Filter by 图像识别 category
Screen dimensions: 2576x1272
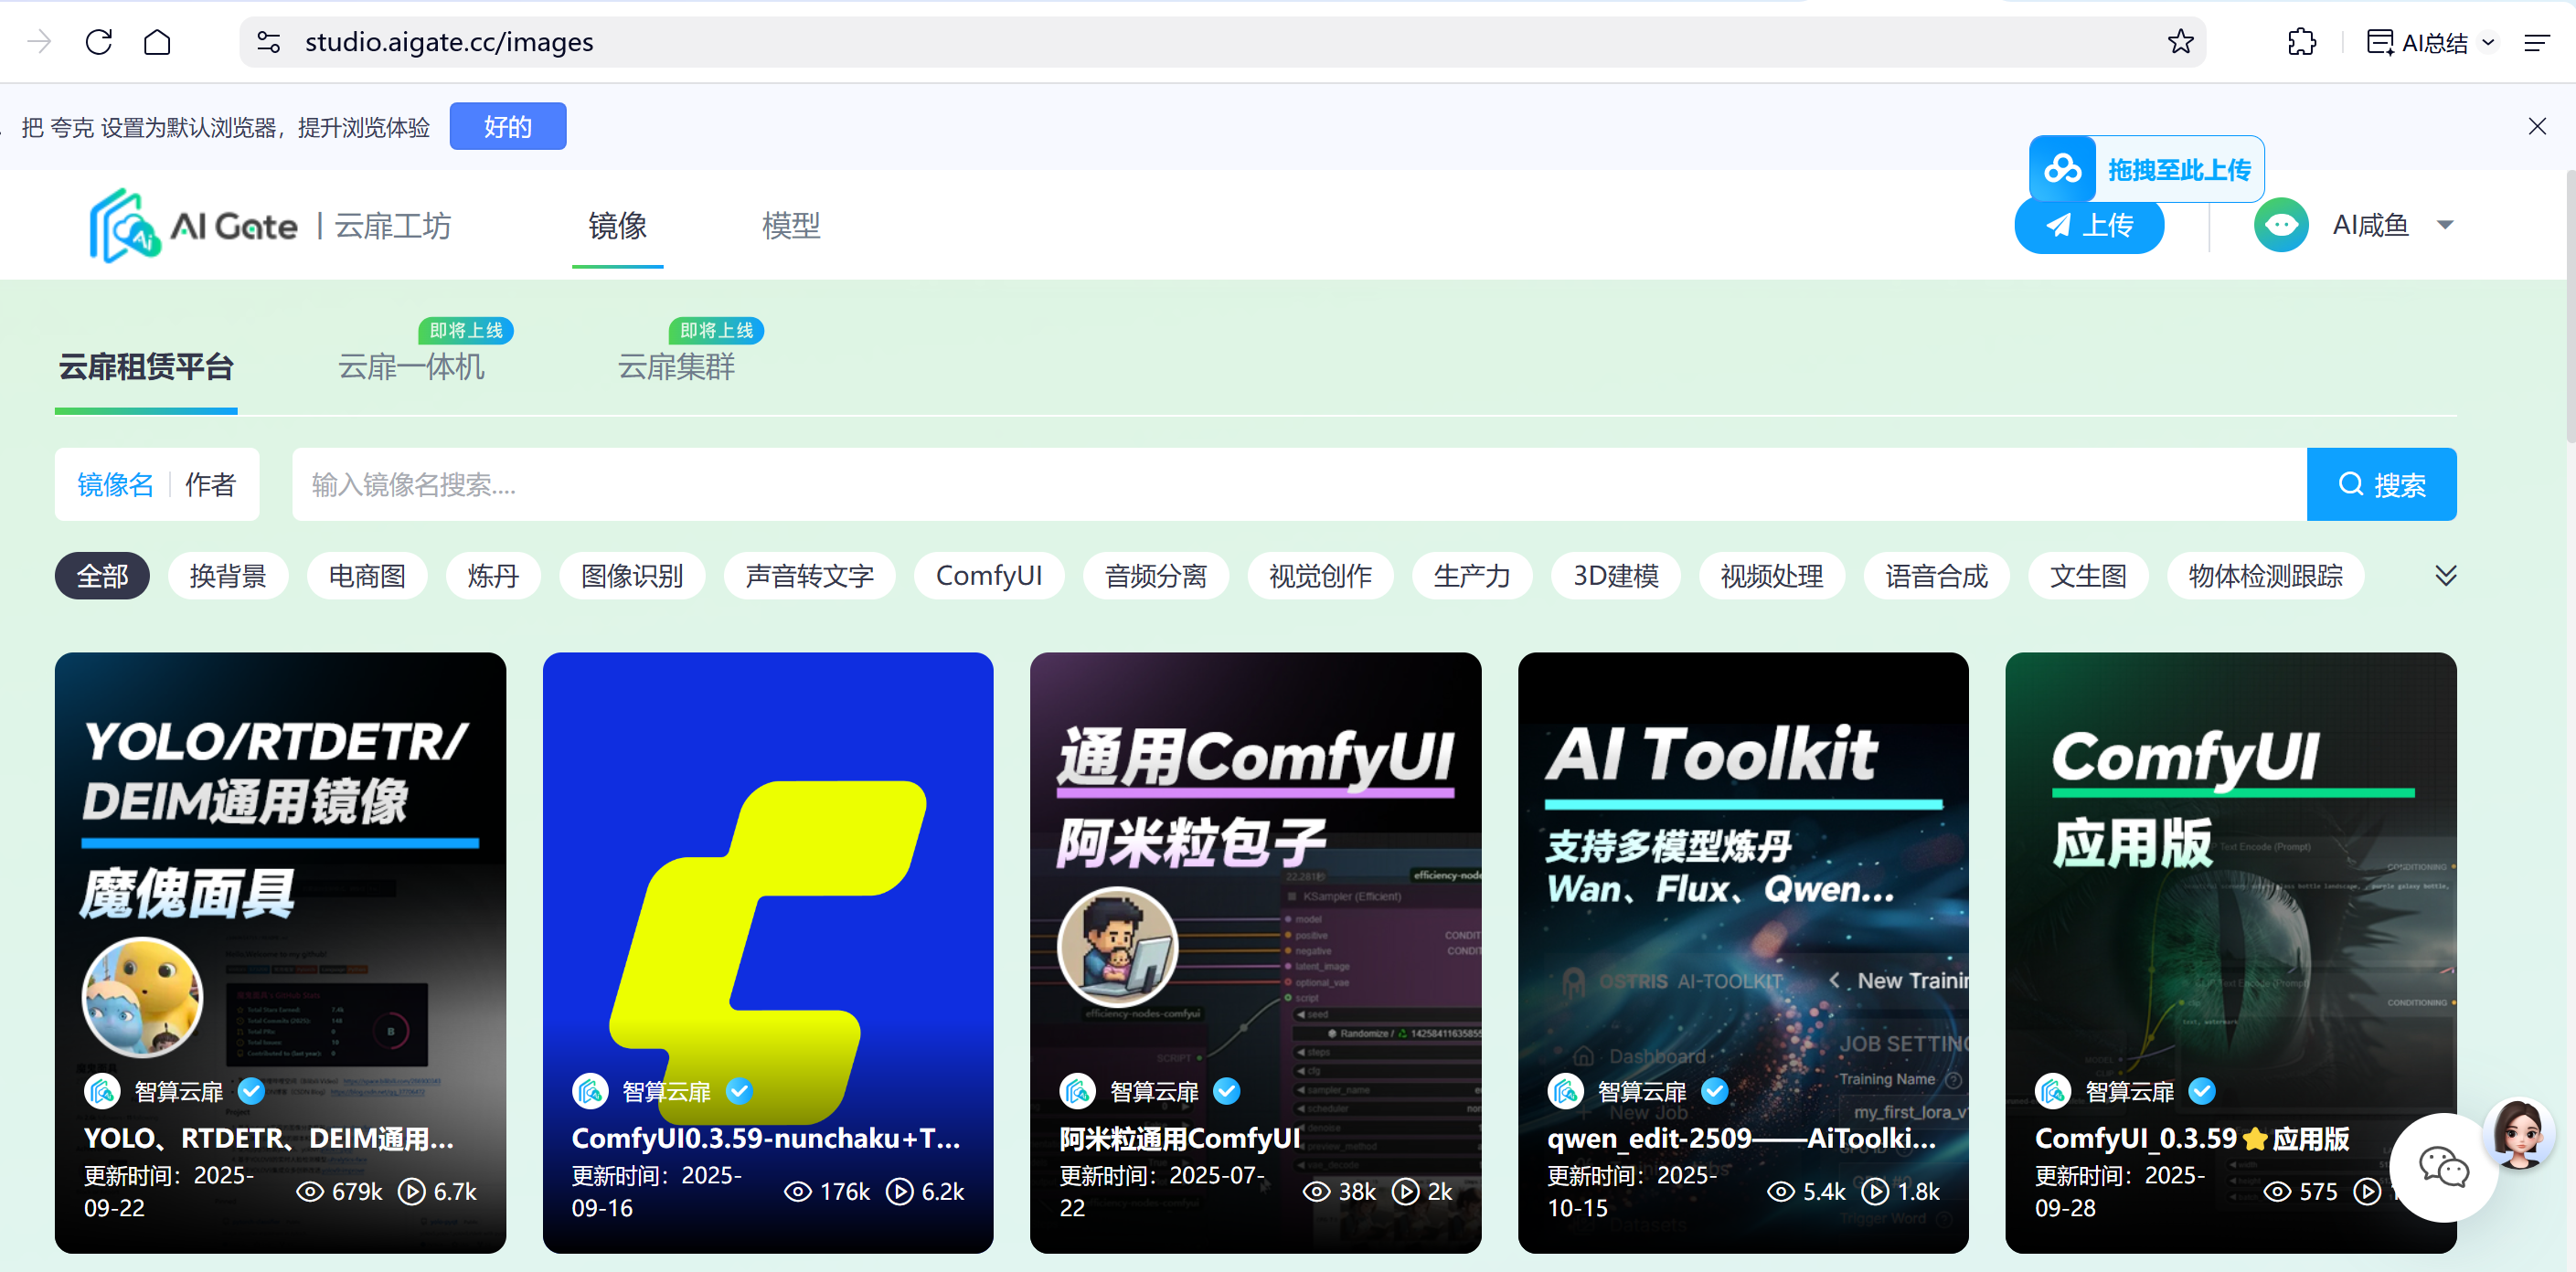pyautogui.click(x=632, y=576)
